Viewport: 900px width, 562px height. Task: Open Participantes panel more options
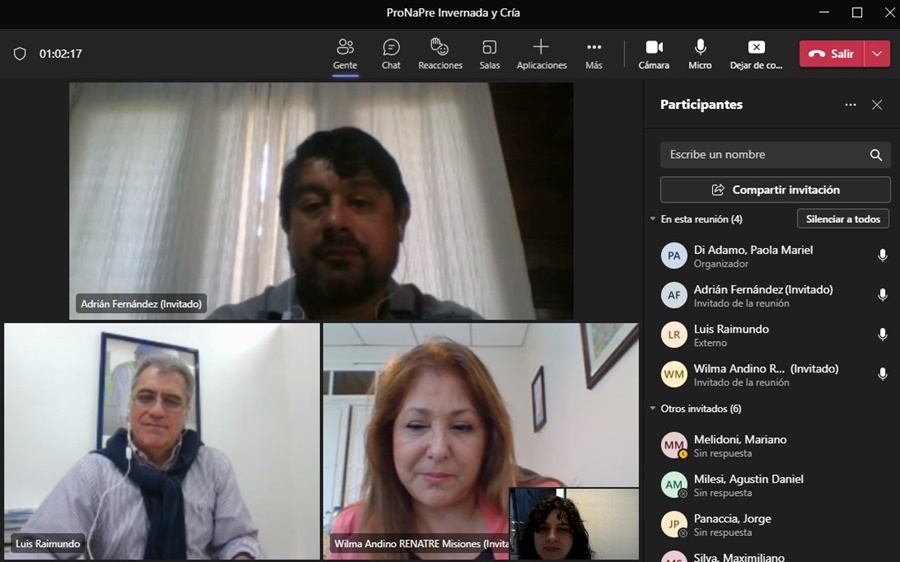pyautogui.click(x=850, y=105)
